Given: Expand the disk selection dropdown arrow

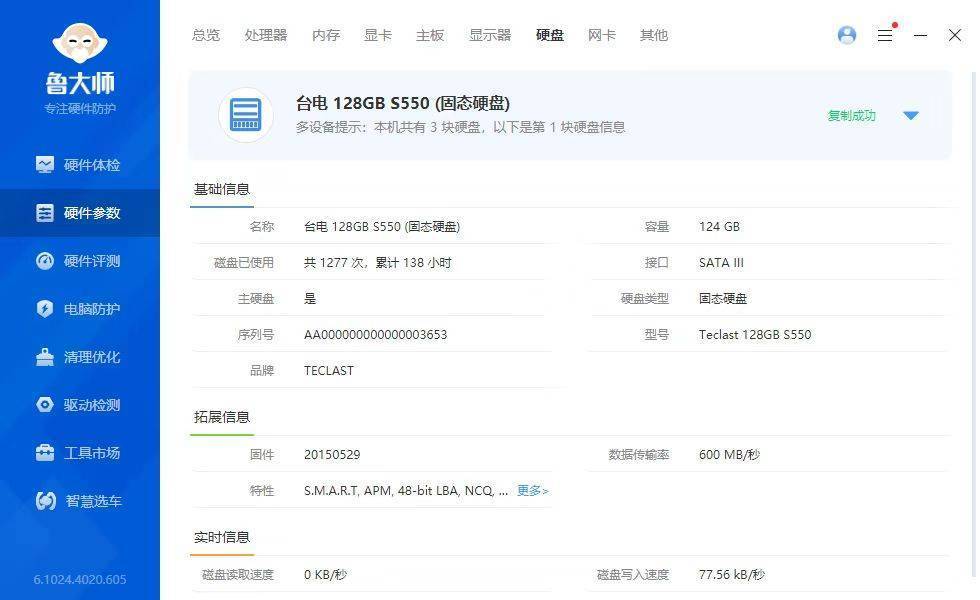Looking at the screenshot, I should [911, 116].
